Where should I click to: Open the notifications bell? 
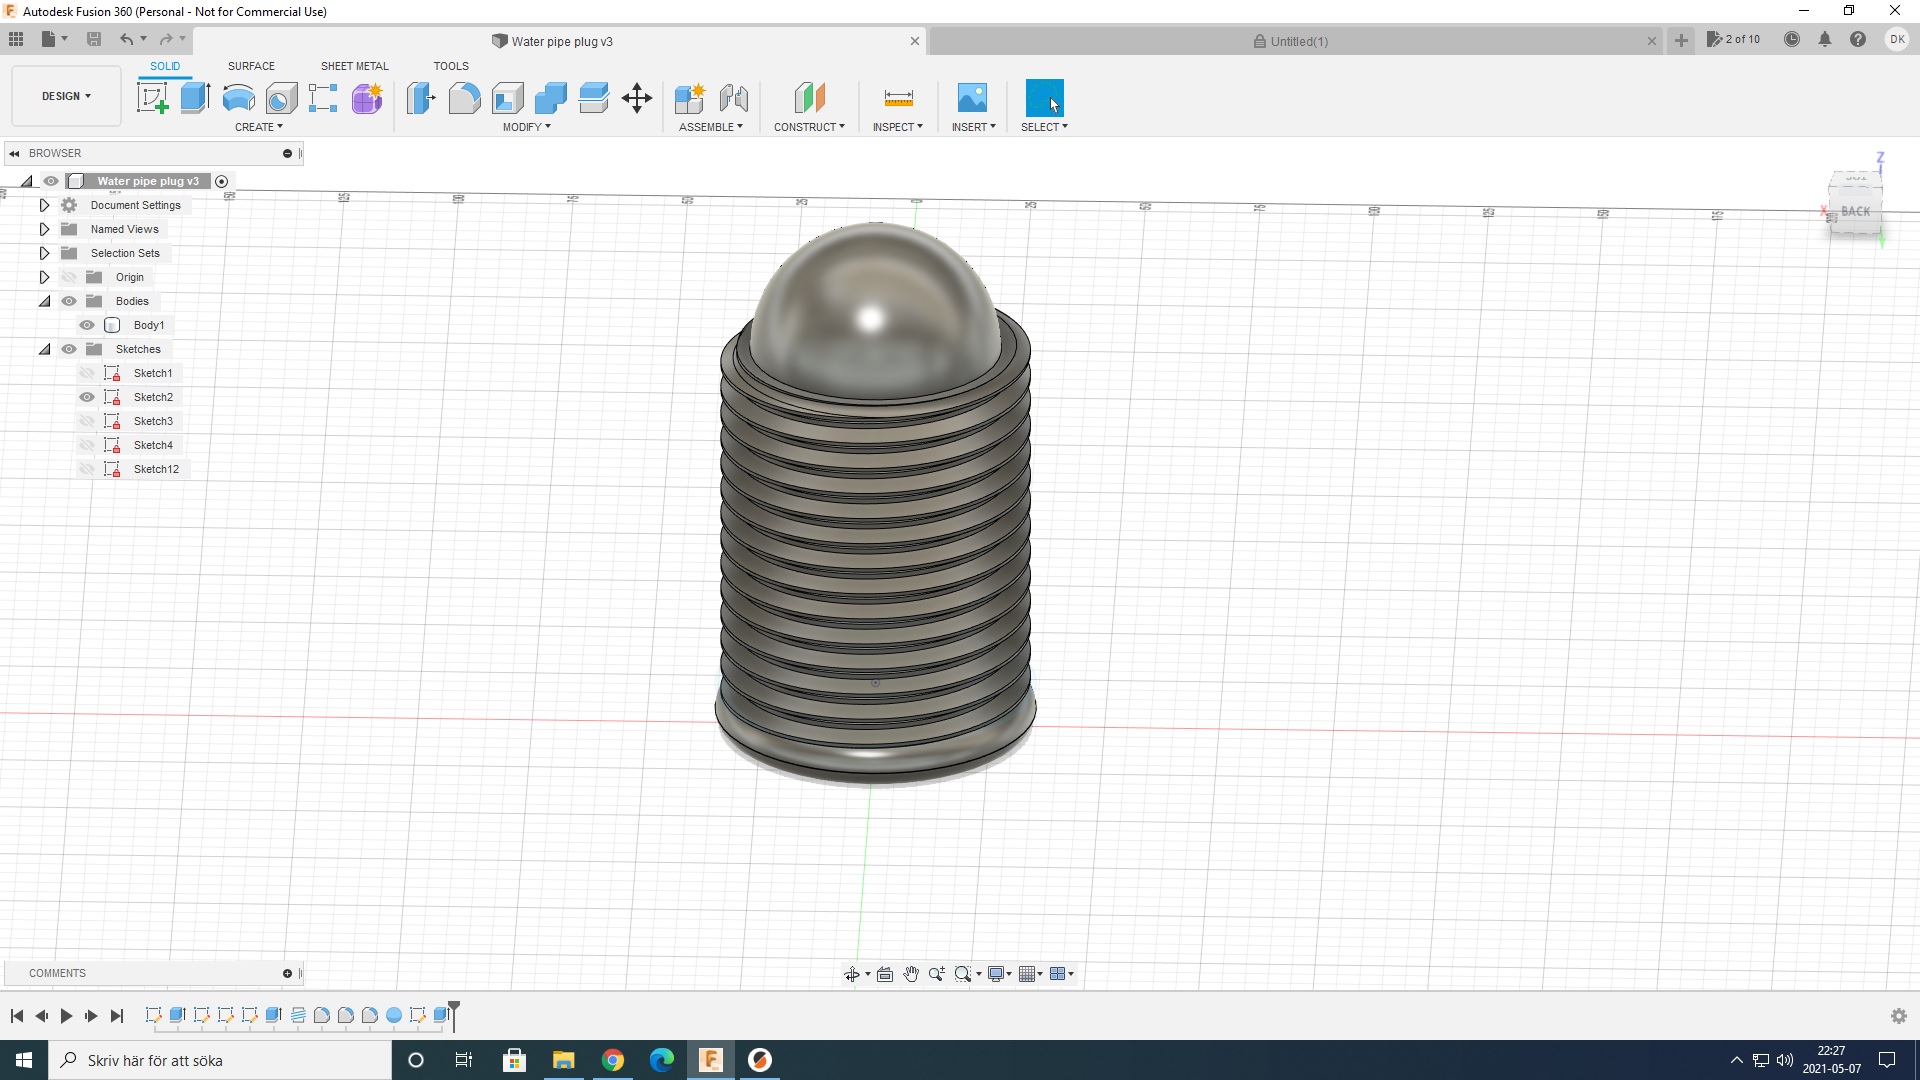coord(1825,39)
